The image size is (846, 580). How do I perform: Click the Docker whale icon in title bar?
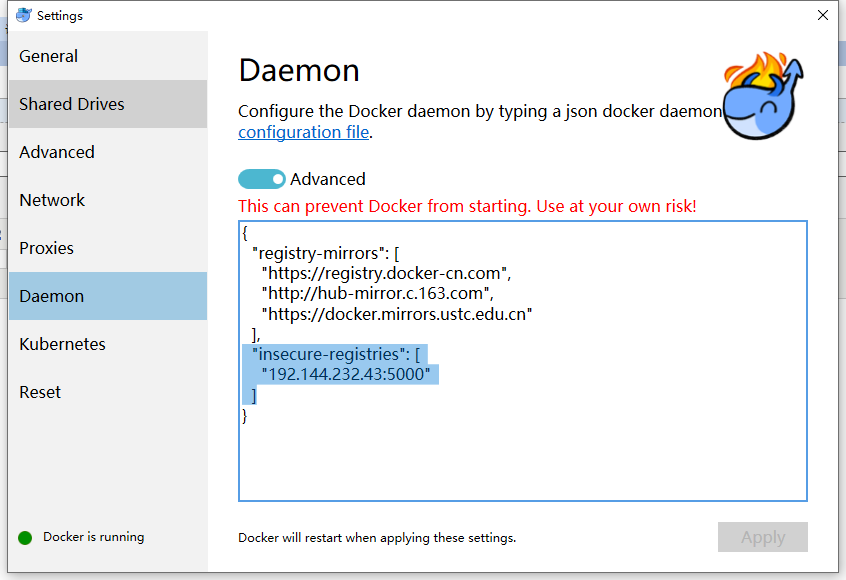click(x=24, y=15)
